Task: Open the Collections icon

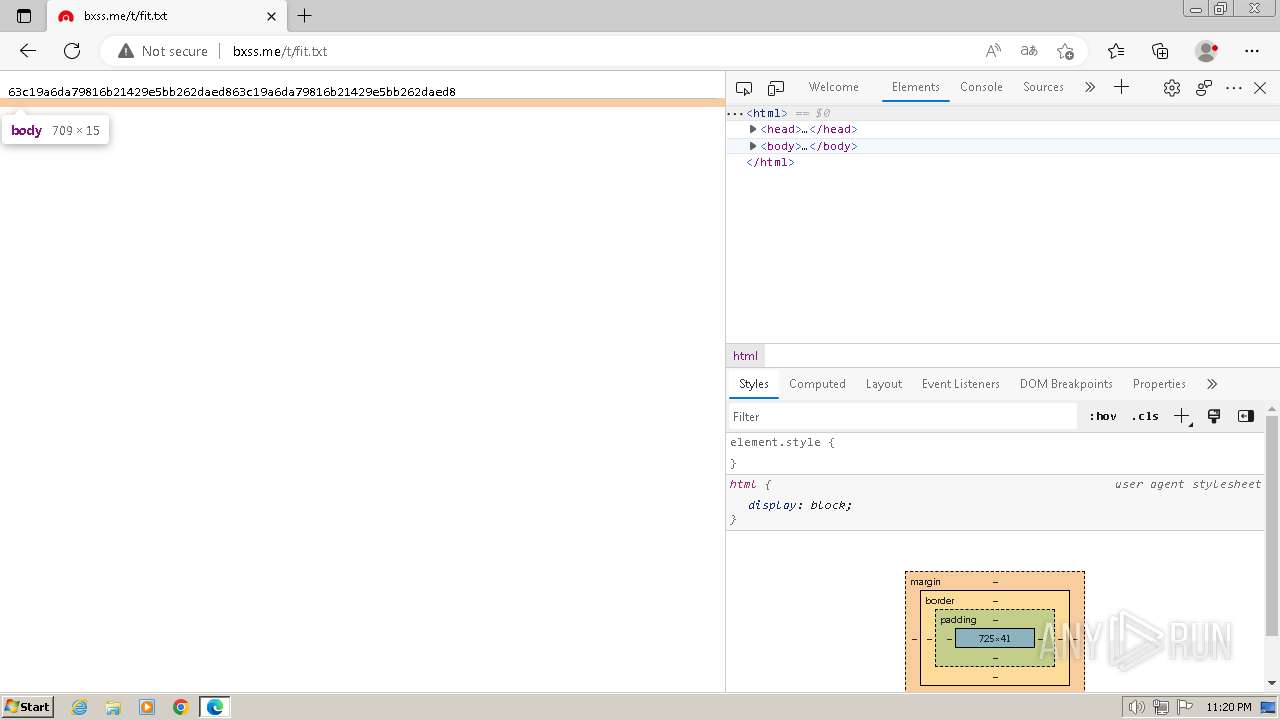Action: click(x=1160, y=51)
